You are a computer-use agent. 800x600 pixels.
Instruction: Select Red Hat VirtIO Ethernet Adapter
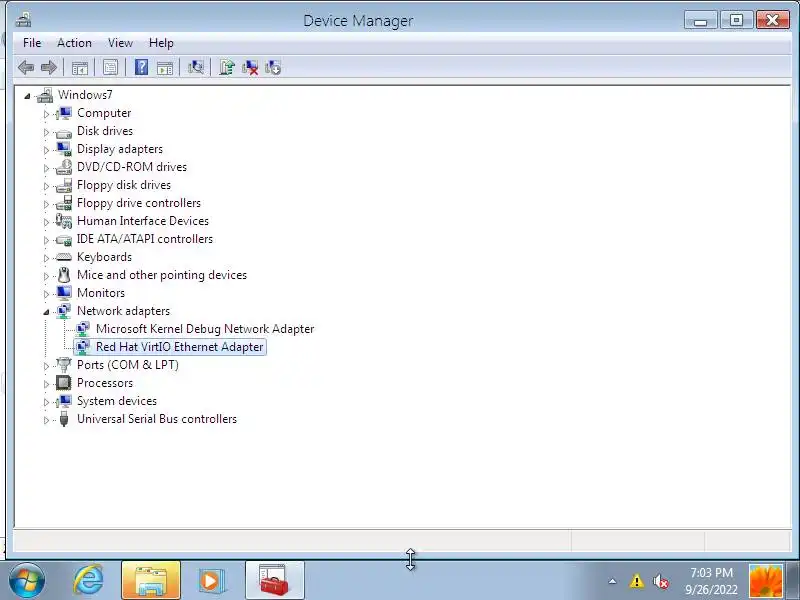pos(180,347)
